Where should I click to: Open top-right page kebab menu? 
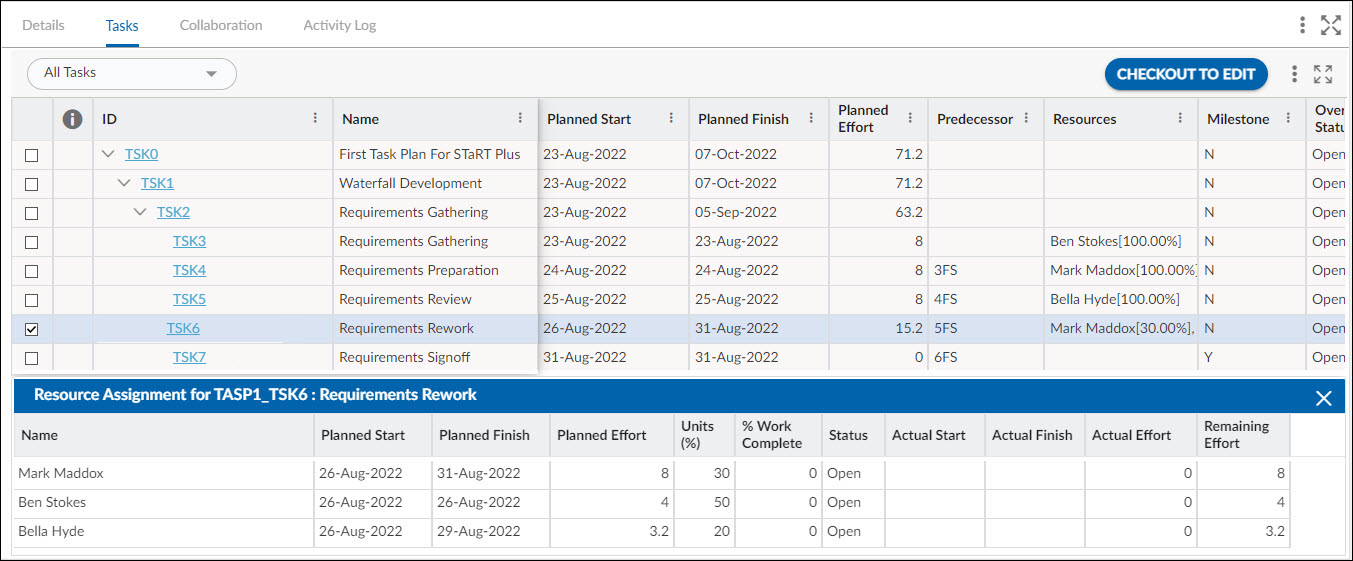click(1302, 25)
